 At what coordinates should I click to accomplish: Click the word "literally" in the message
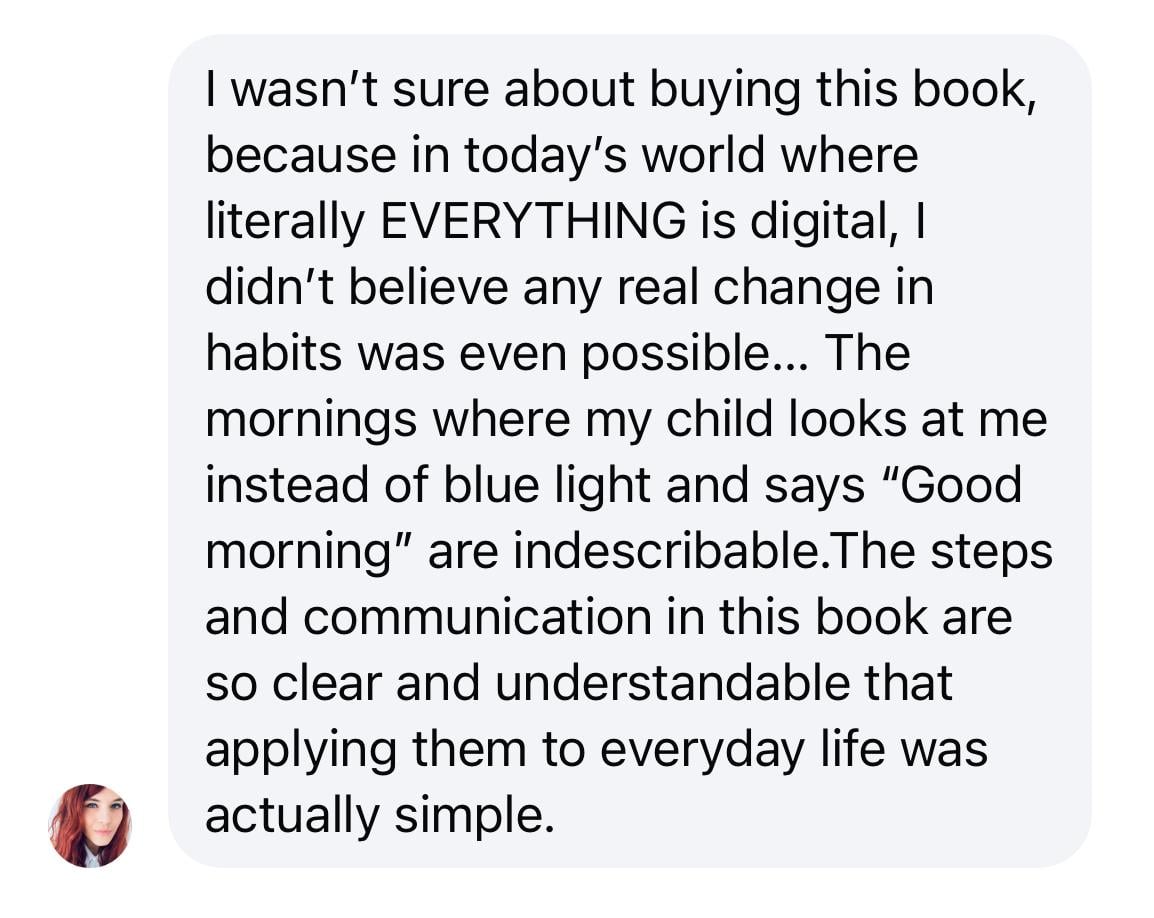click(285, 223)
